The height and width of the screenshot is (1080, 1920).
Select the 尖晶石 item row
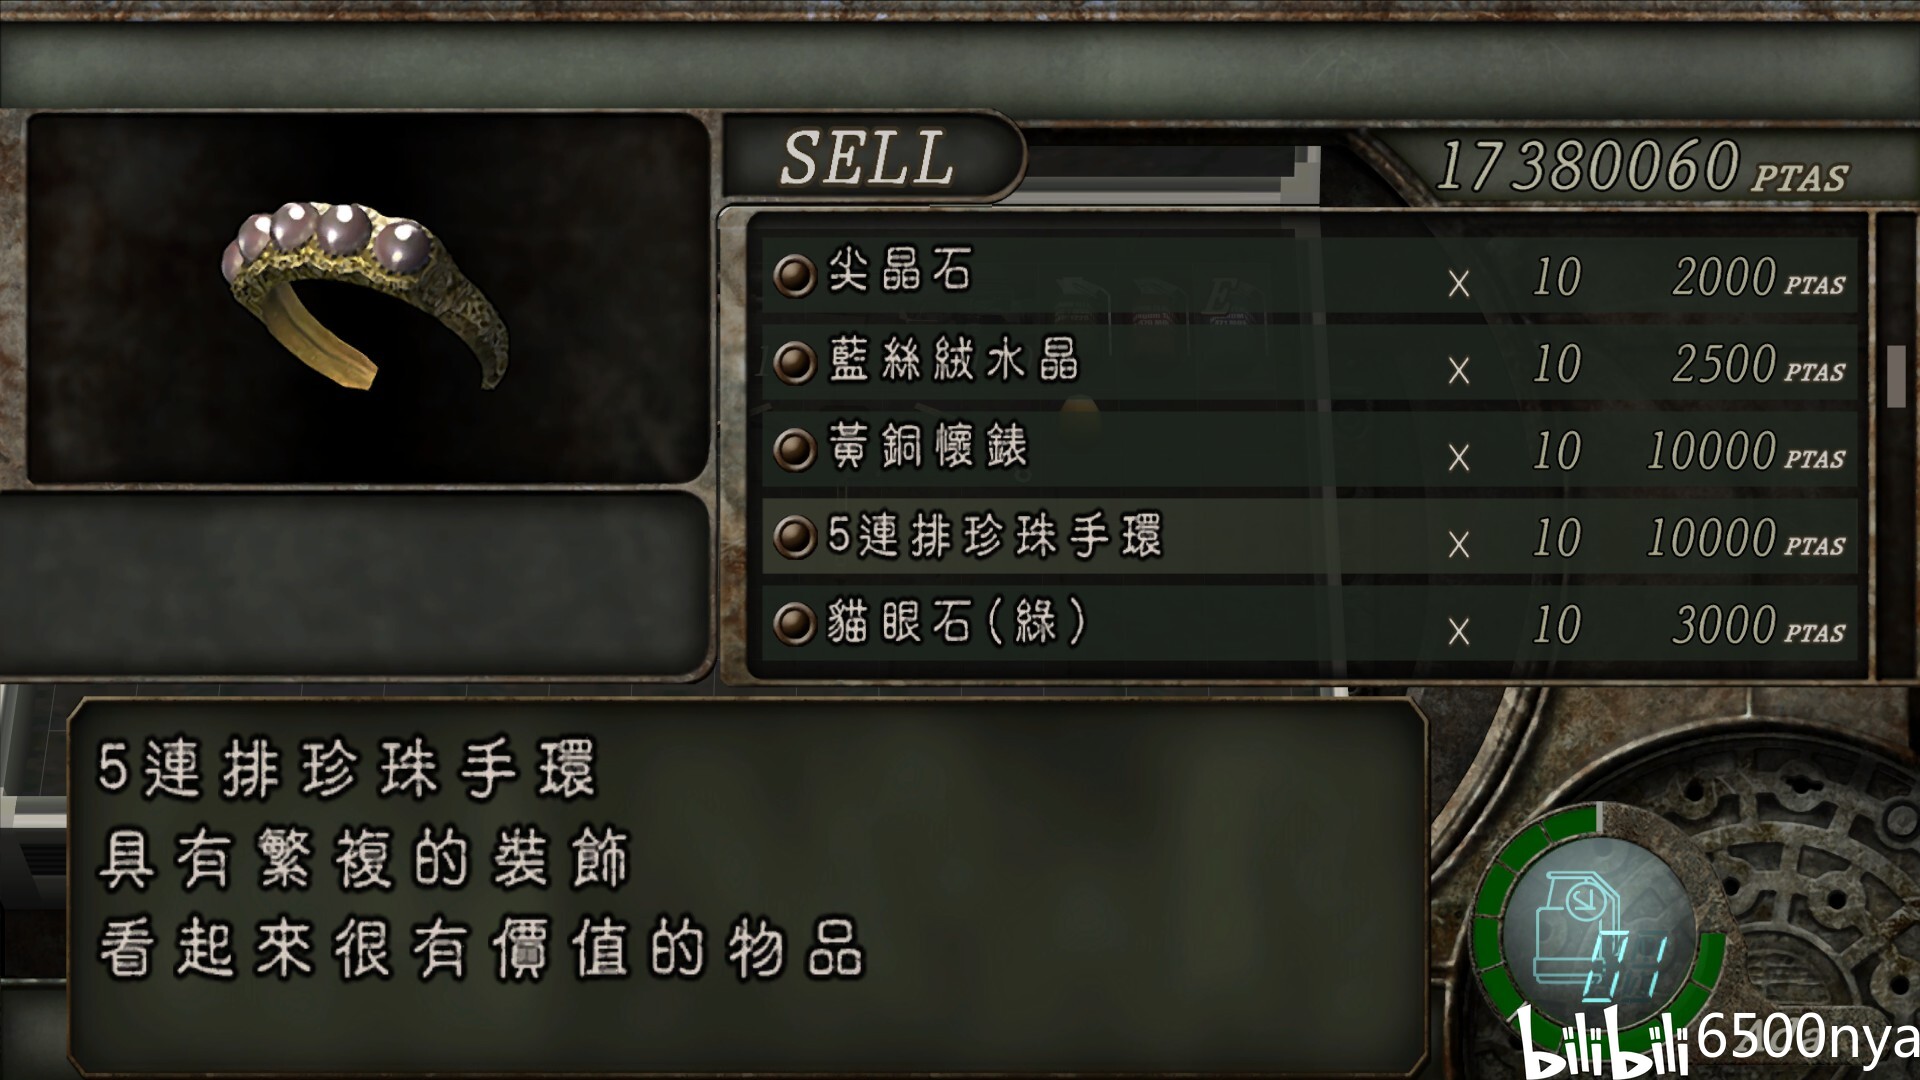click(x=1310, y=275)
